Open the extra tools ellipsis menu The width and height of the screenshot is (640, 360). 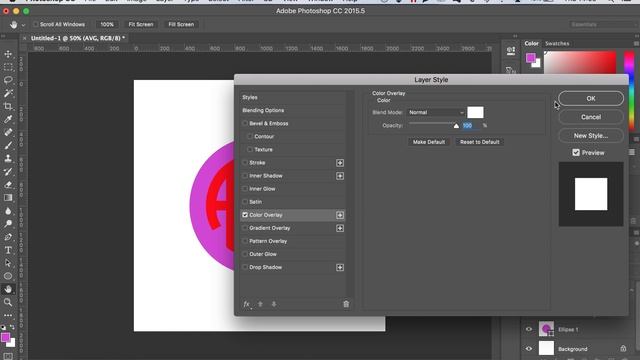point(8,315)
